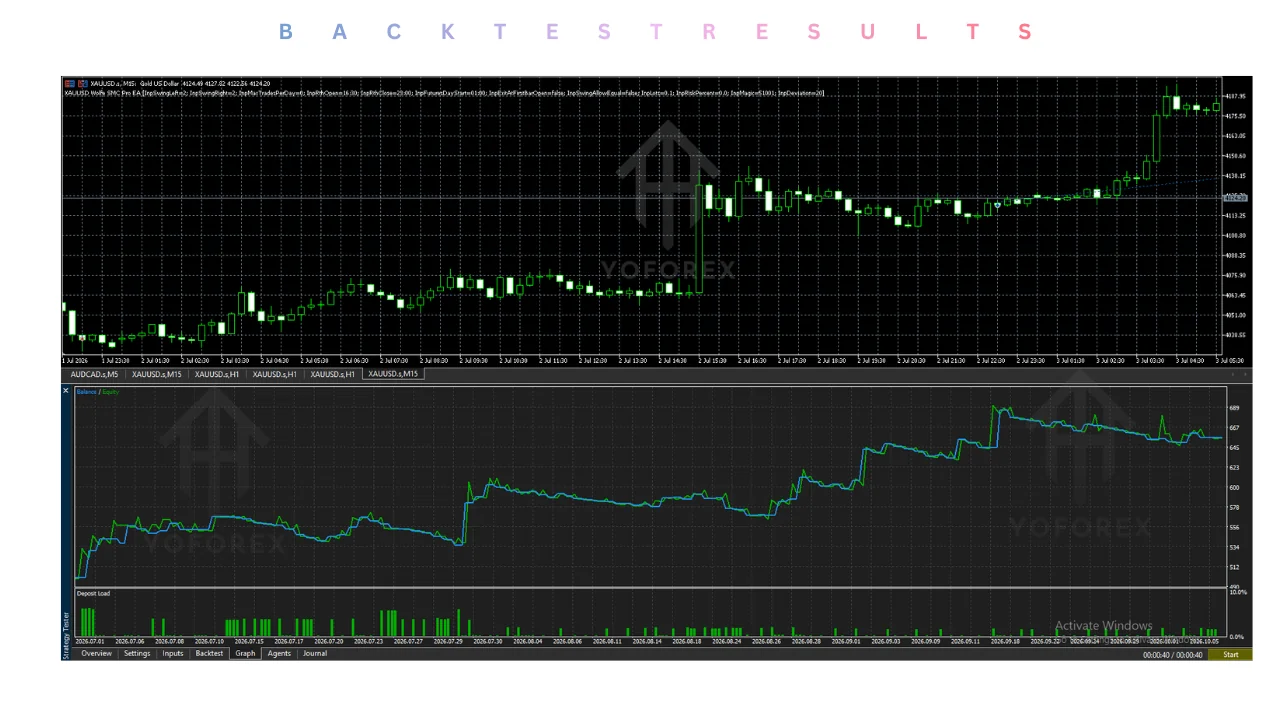Image resolution: width=1280 pixels, height=720 pixels.
Task: Close the Strategy Tester panel with the X
Action: (x=66, y=391)
